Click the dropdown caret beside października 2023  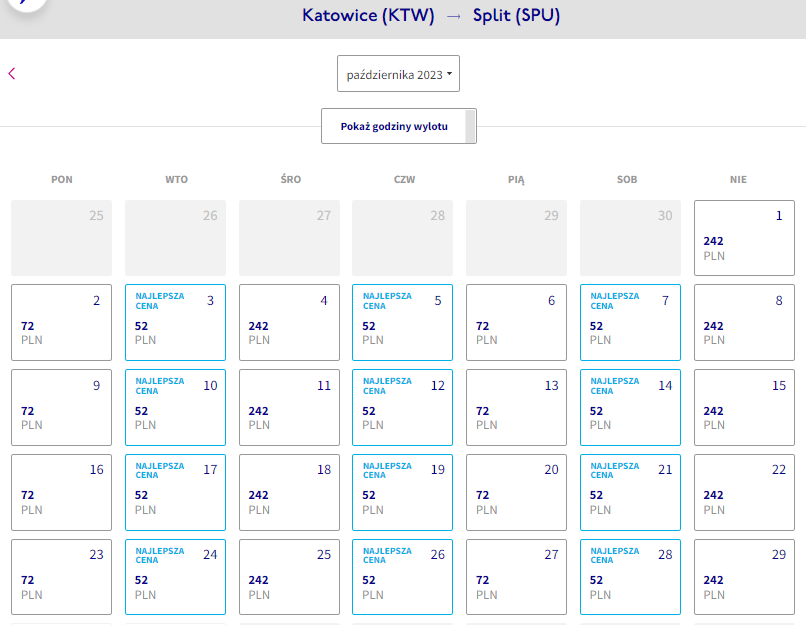(449, 74)
